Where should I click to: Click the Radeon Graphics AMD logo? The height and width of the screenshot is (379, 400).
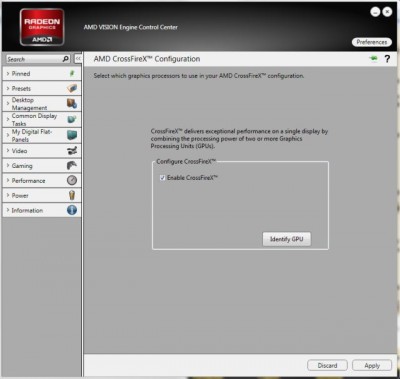(x=42, y=27)
